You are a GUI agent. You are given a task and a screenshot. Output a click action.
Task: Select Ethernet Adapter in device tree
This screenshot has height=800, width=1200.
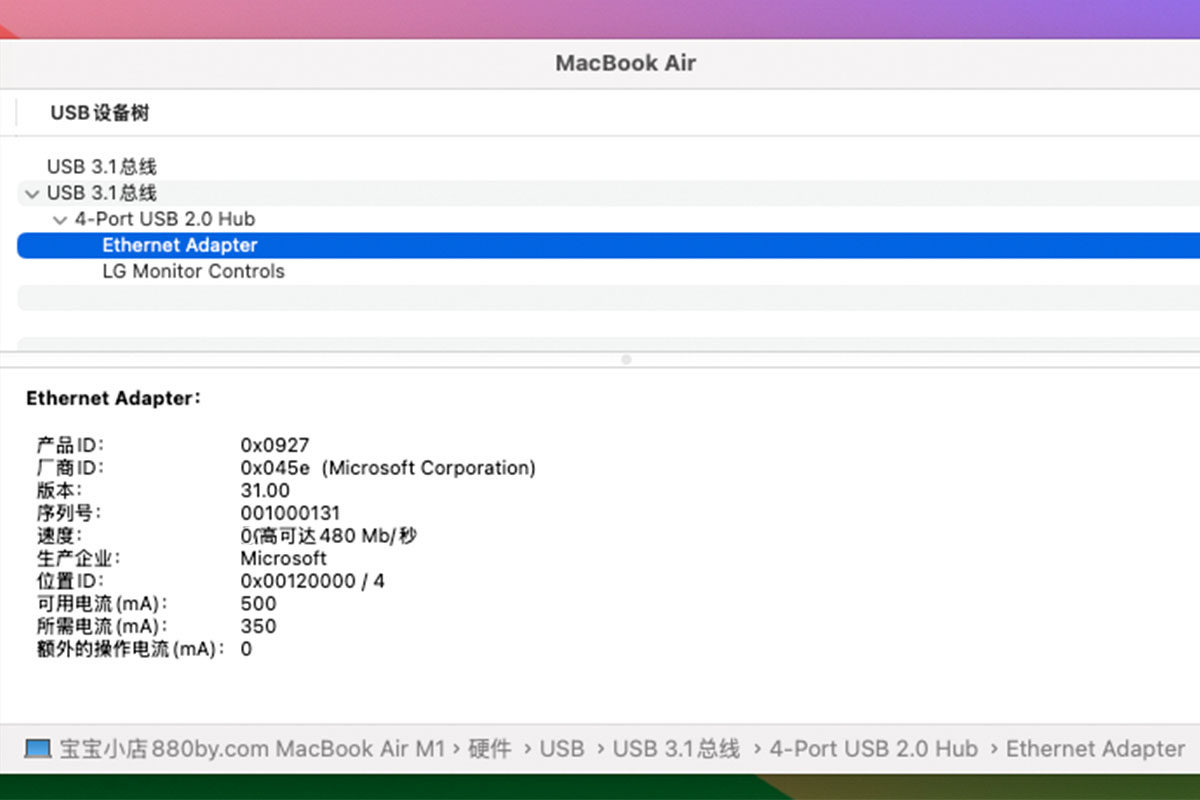pos(608,245)
